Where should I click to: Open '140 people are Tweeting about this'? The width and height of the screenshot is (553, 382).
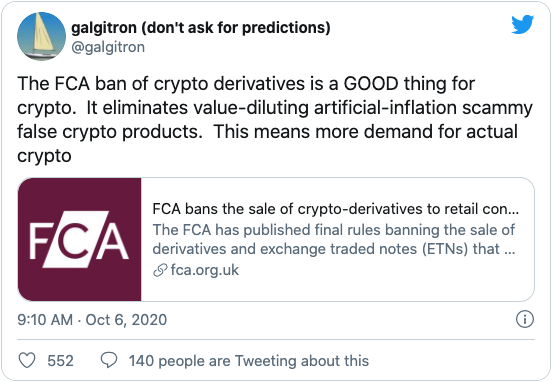click(x=249, y=361)
